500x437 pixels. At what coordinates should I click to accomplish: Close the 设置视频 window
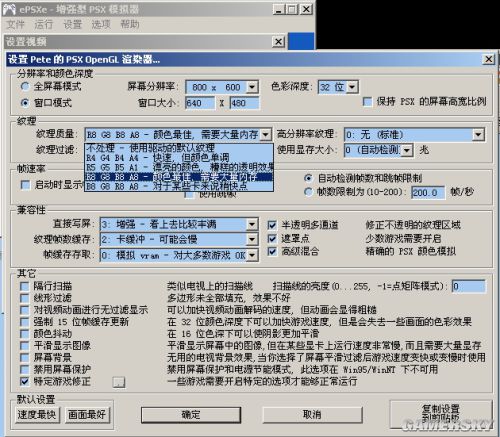click(278, 42)
